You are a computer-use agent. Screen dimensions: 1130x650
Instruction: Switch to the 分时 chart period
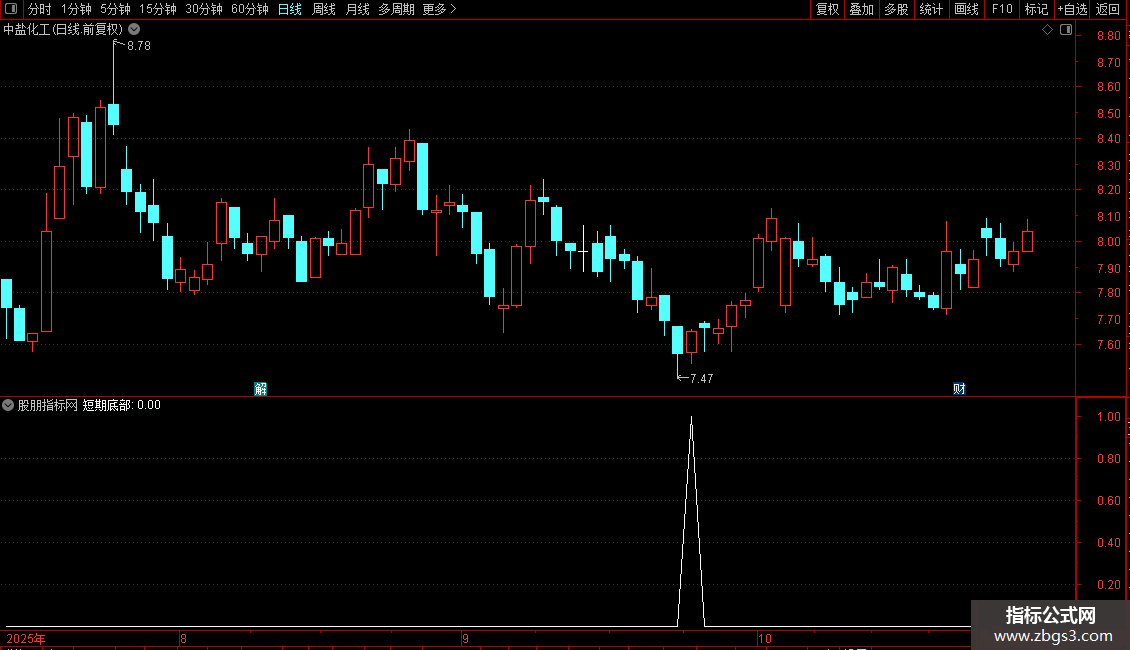(x=40, y=9)
